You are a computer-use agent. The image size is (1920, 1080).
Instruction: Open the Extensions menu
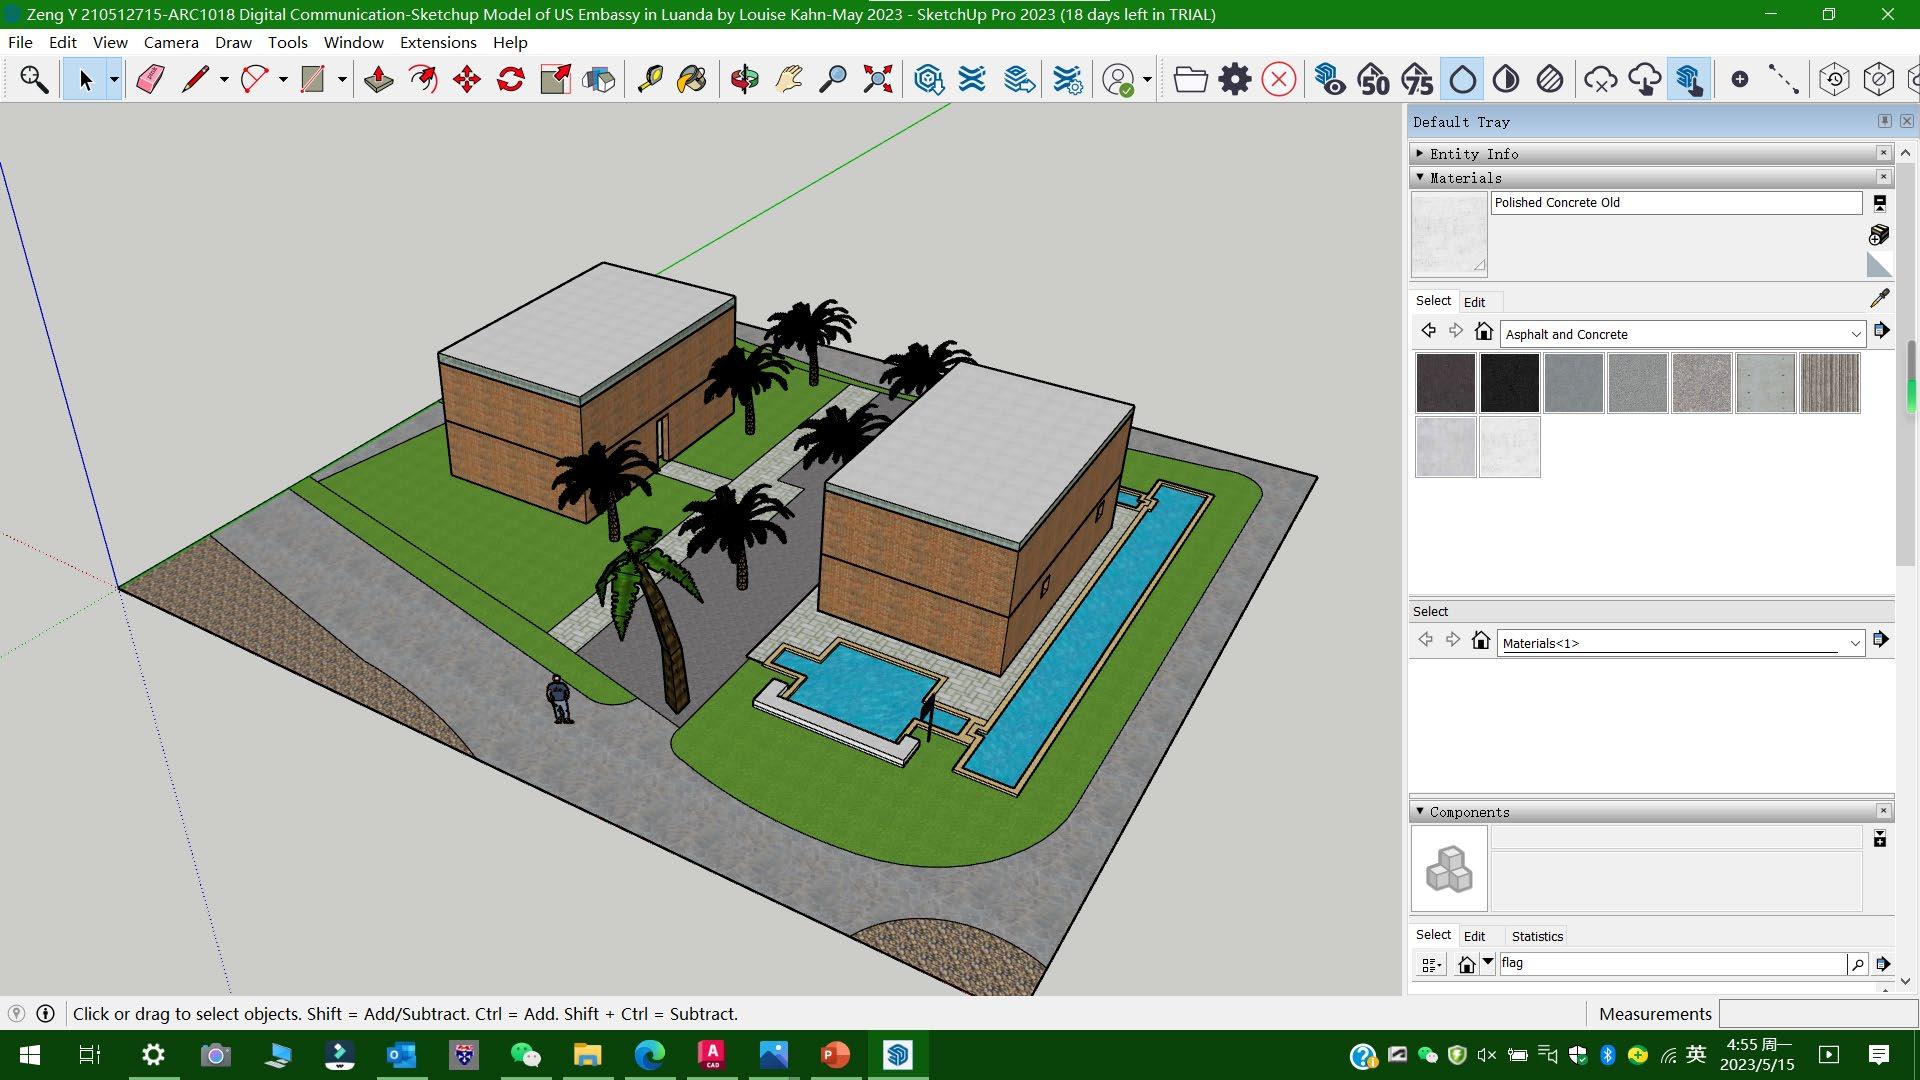(437, 42)
